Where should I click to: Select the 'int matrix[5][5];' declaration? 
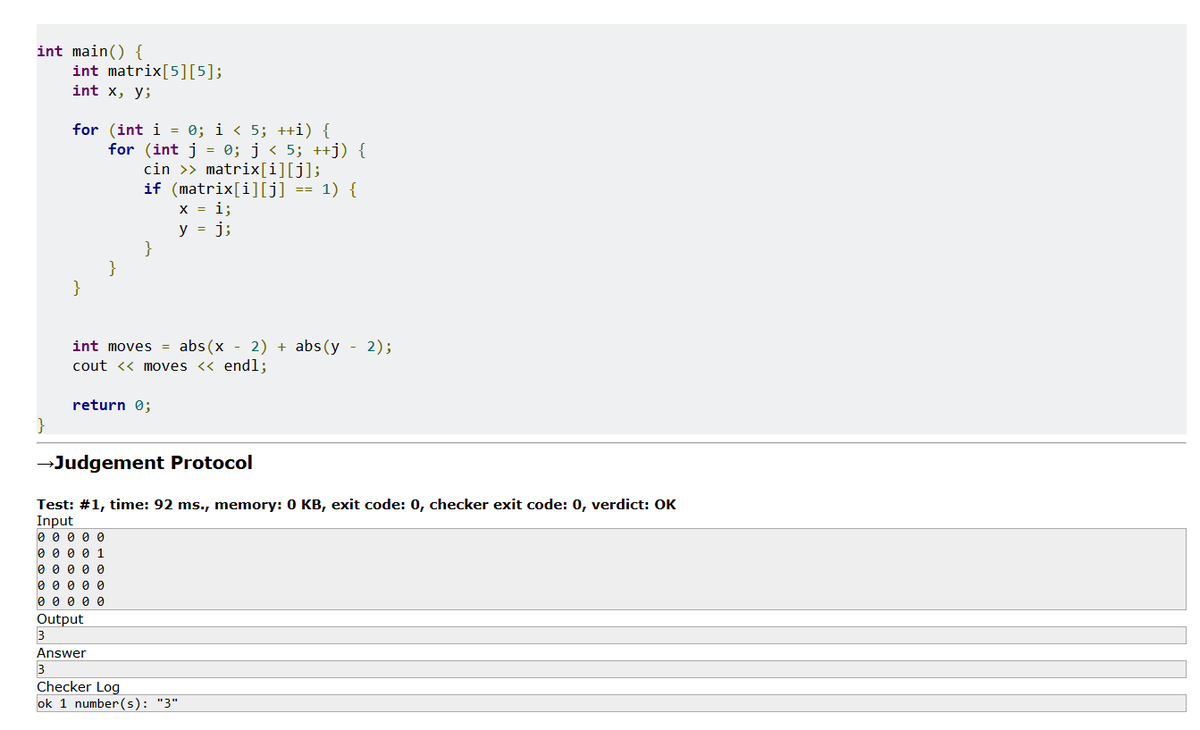[147, 70]
